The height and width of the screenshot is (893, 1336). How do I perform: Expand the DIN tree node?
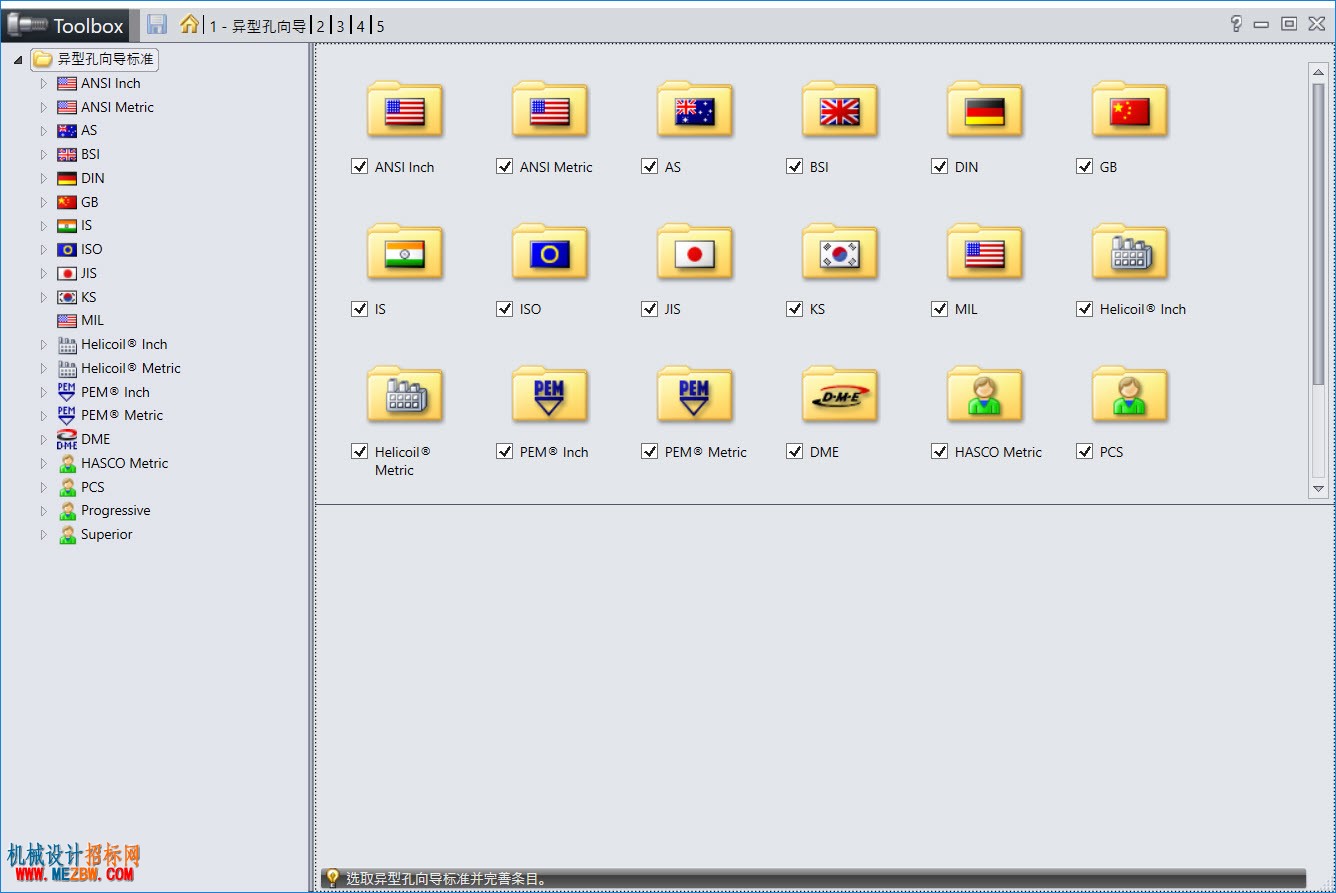(x=43, y=178)
